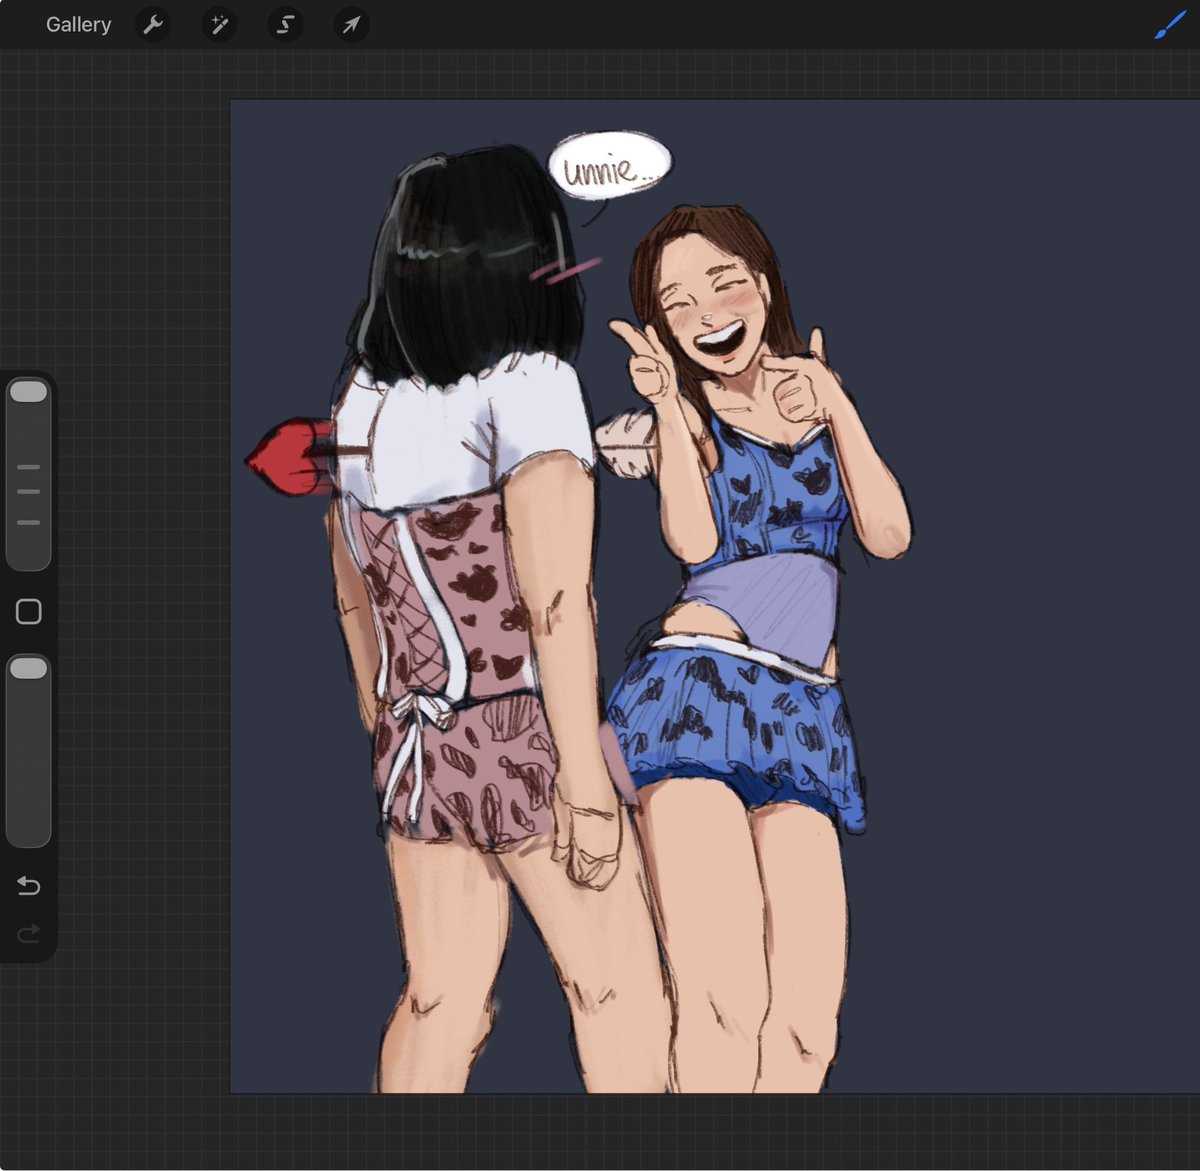Click the red heart arrow on canvas
The height and width of the screenshot is (1171, 1200).
(292, 458)
